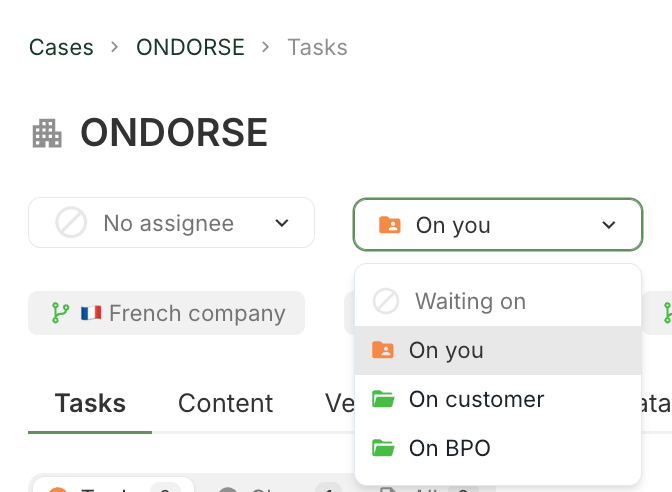The image size is (672, 492).
Task: Choose On BPO from the menu
Action: coord(450,448)
